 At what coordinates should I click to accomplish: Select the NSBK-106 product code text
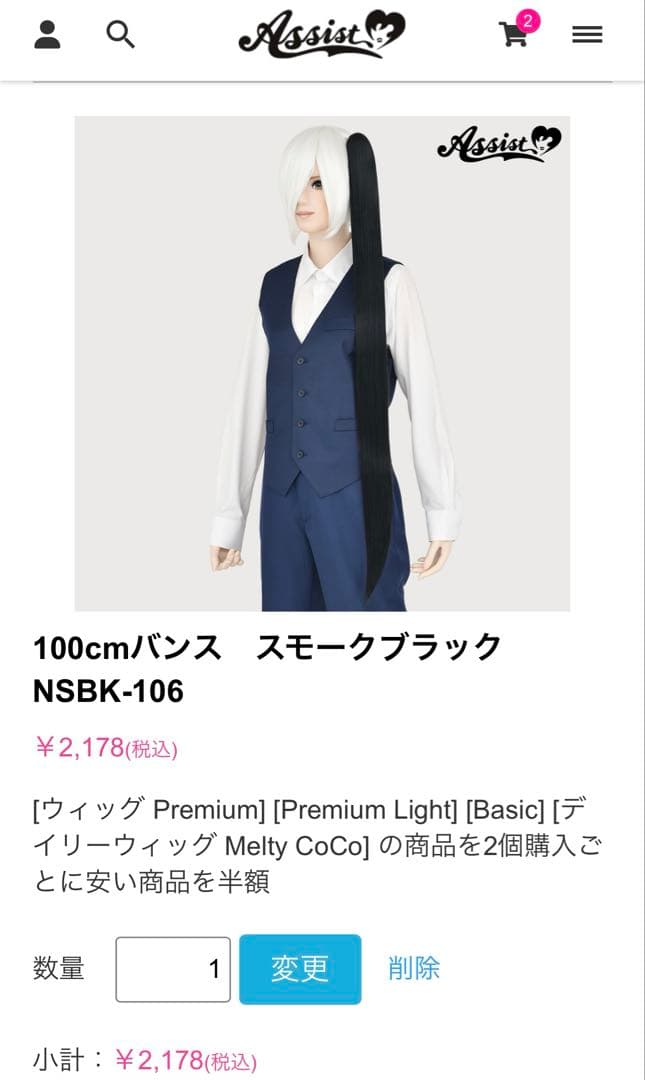tap(108, 692)
